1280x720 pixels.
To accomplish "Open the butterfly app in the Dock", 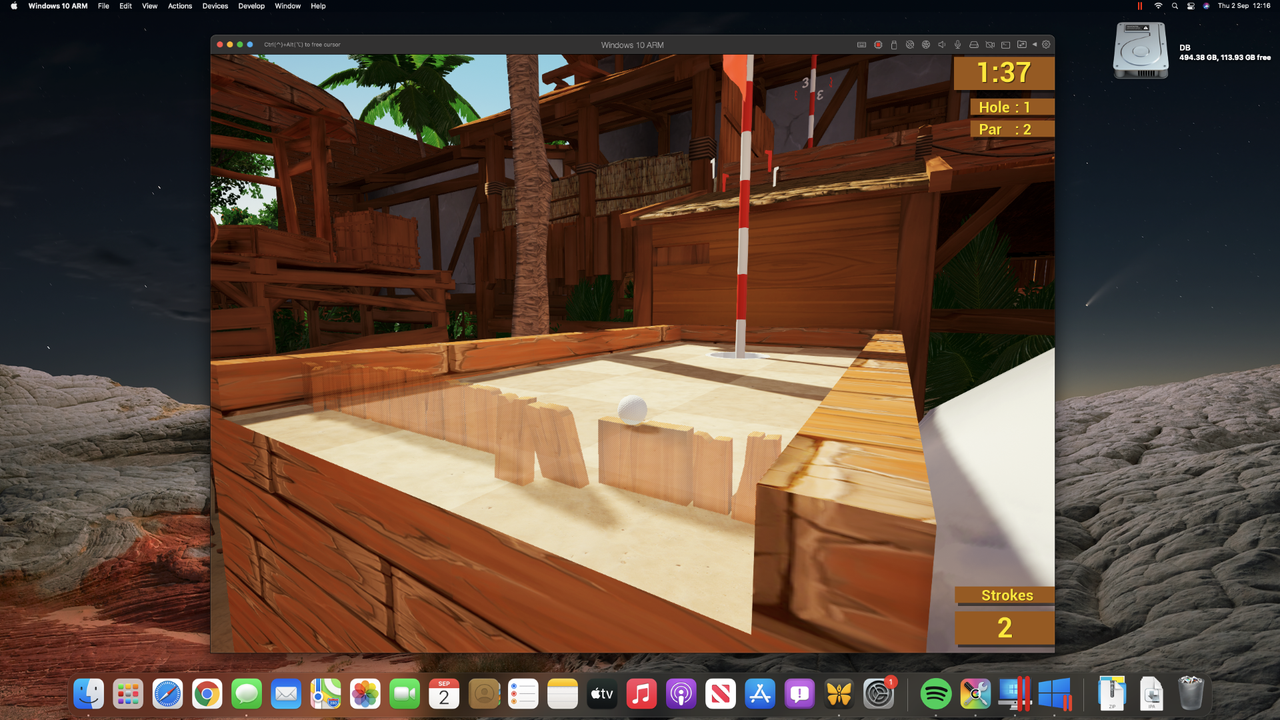I will coord(838,693).
